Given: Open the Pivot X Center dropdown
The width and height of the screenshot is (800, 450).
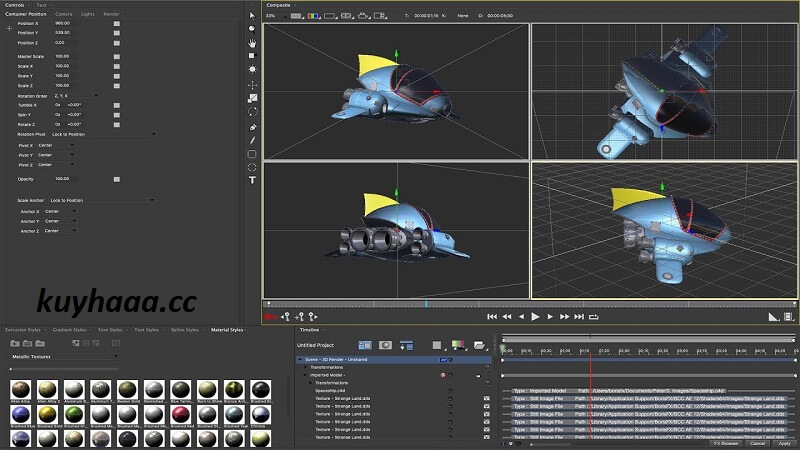Looking at the screenshot, I should [x=57, y=145].
